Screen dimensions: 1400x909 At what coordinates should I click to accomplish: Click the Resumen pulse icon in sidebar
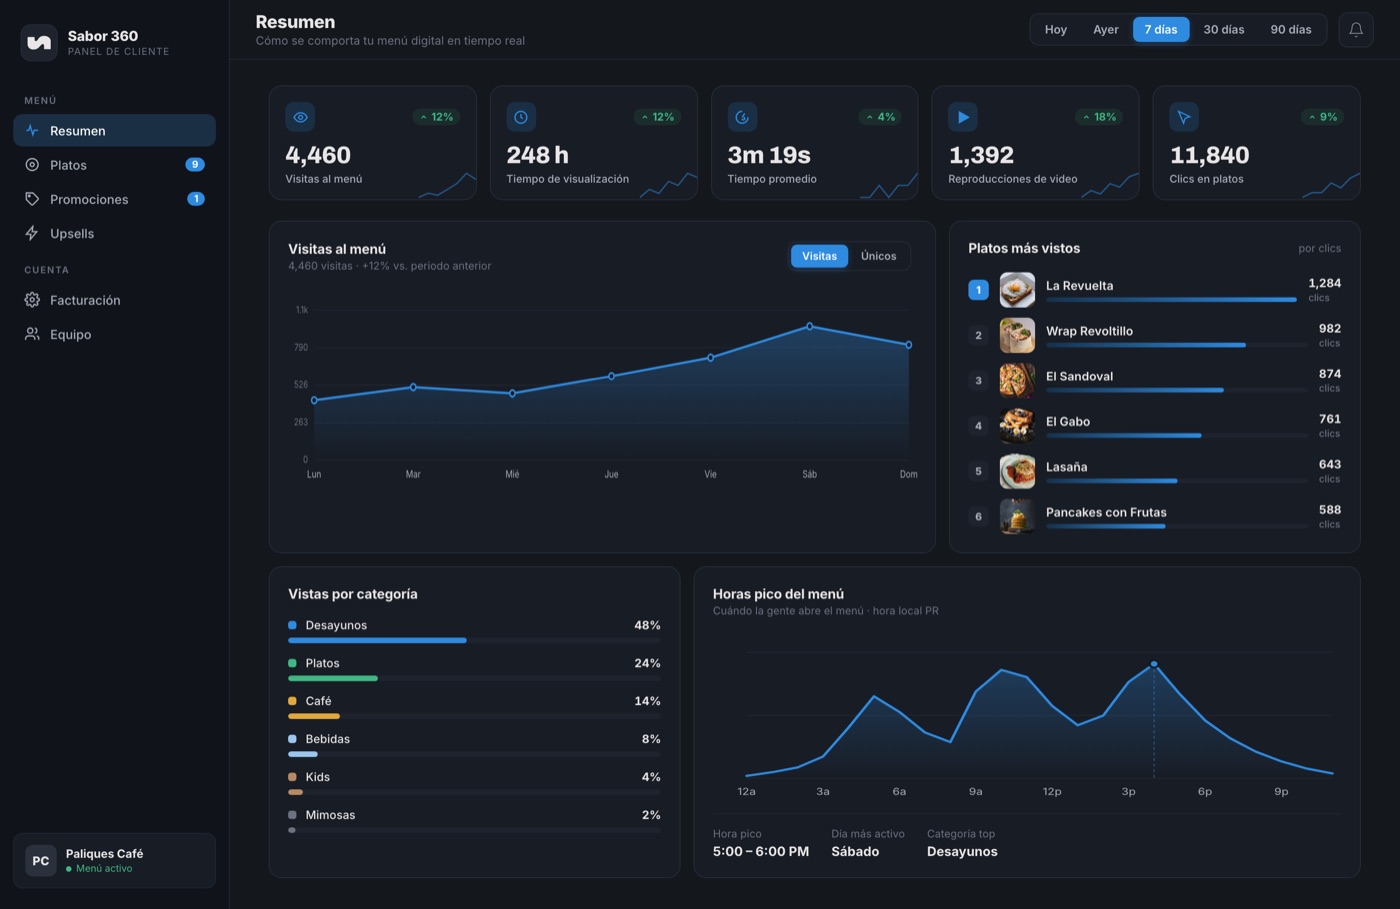pyautogui.click(x=32, y=130)
